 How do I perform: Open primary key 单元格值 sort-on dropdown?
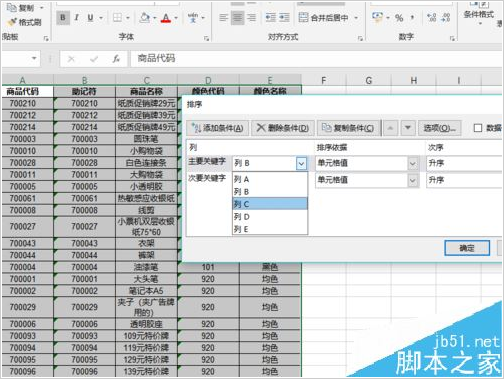pyautogui.click(x=413, y=163)
